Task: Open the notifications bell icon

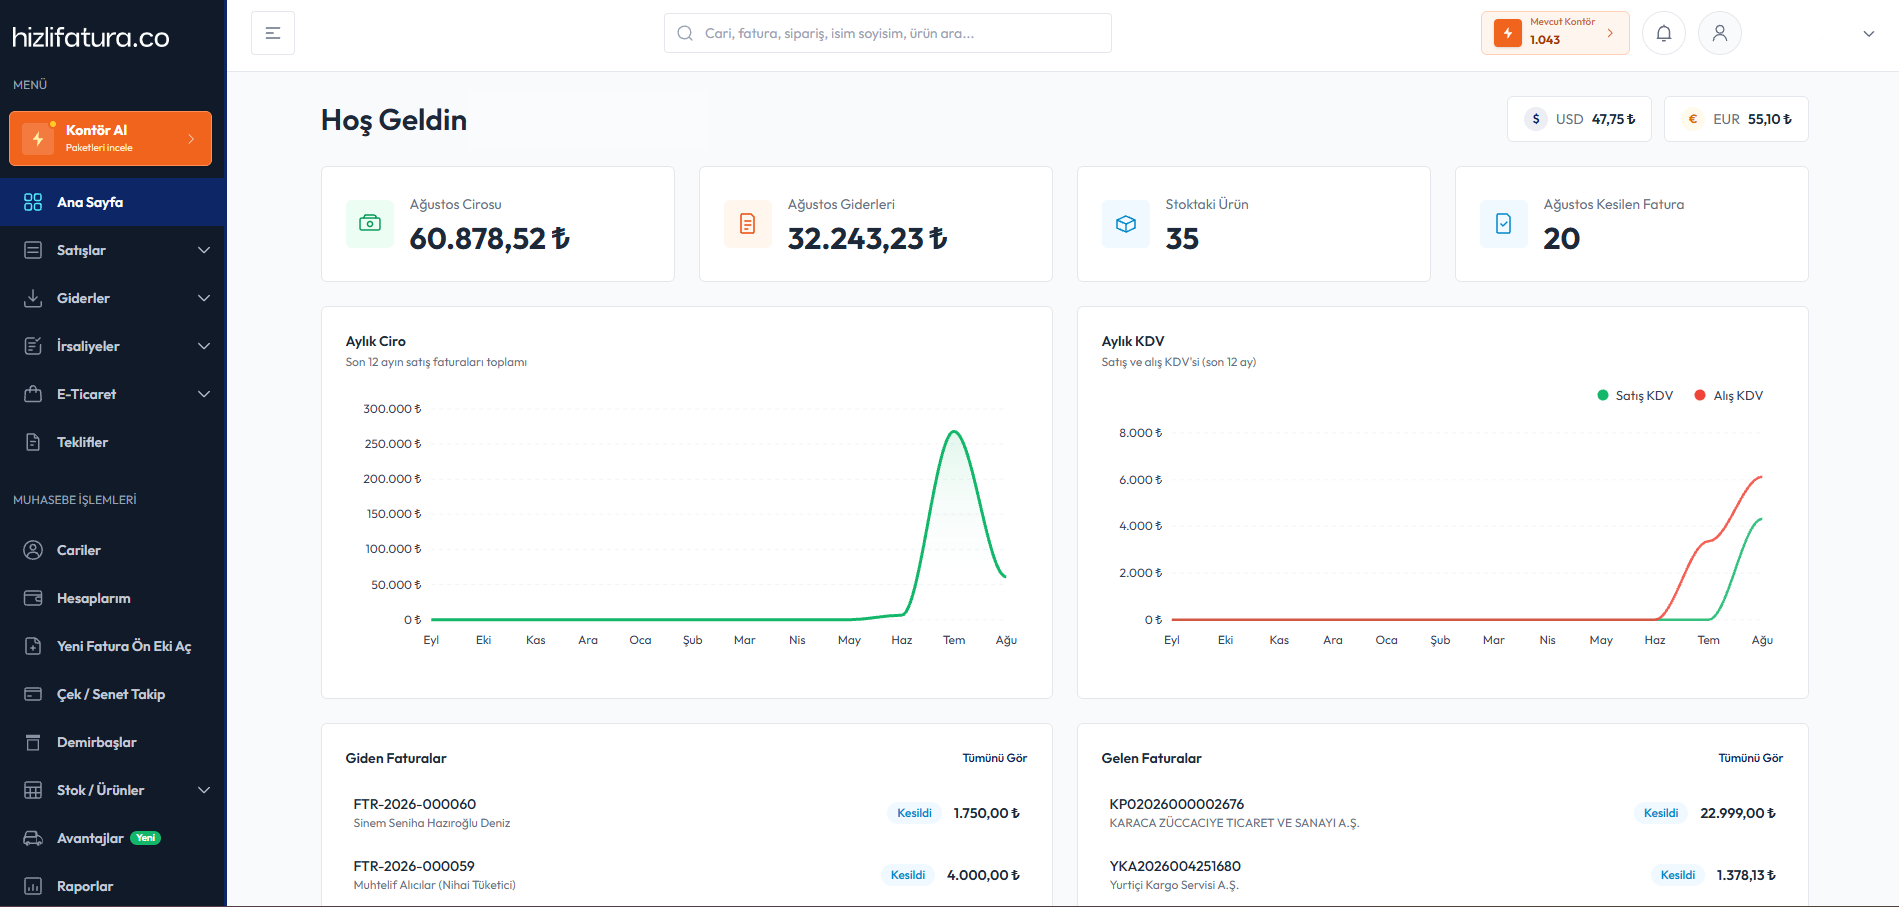Action: (x=1664, y=33)
